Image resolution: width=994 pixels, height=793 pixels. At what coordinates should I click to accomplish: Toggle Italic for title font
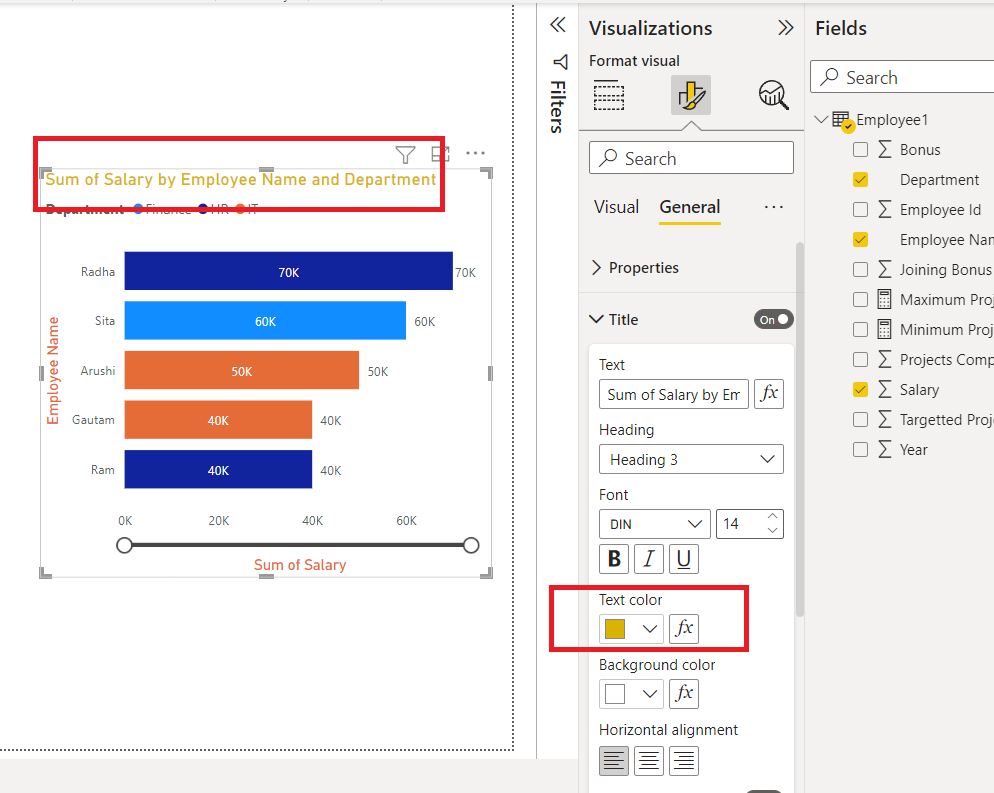649,558
